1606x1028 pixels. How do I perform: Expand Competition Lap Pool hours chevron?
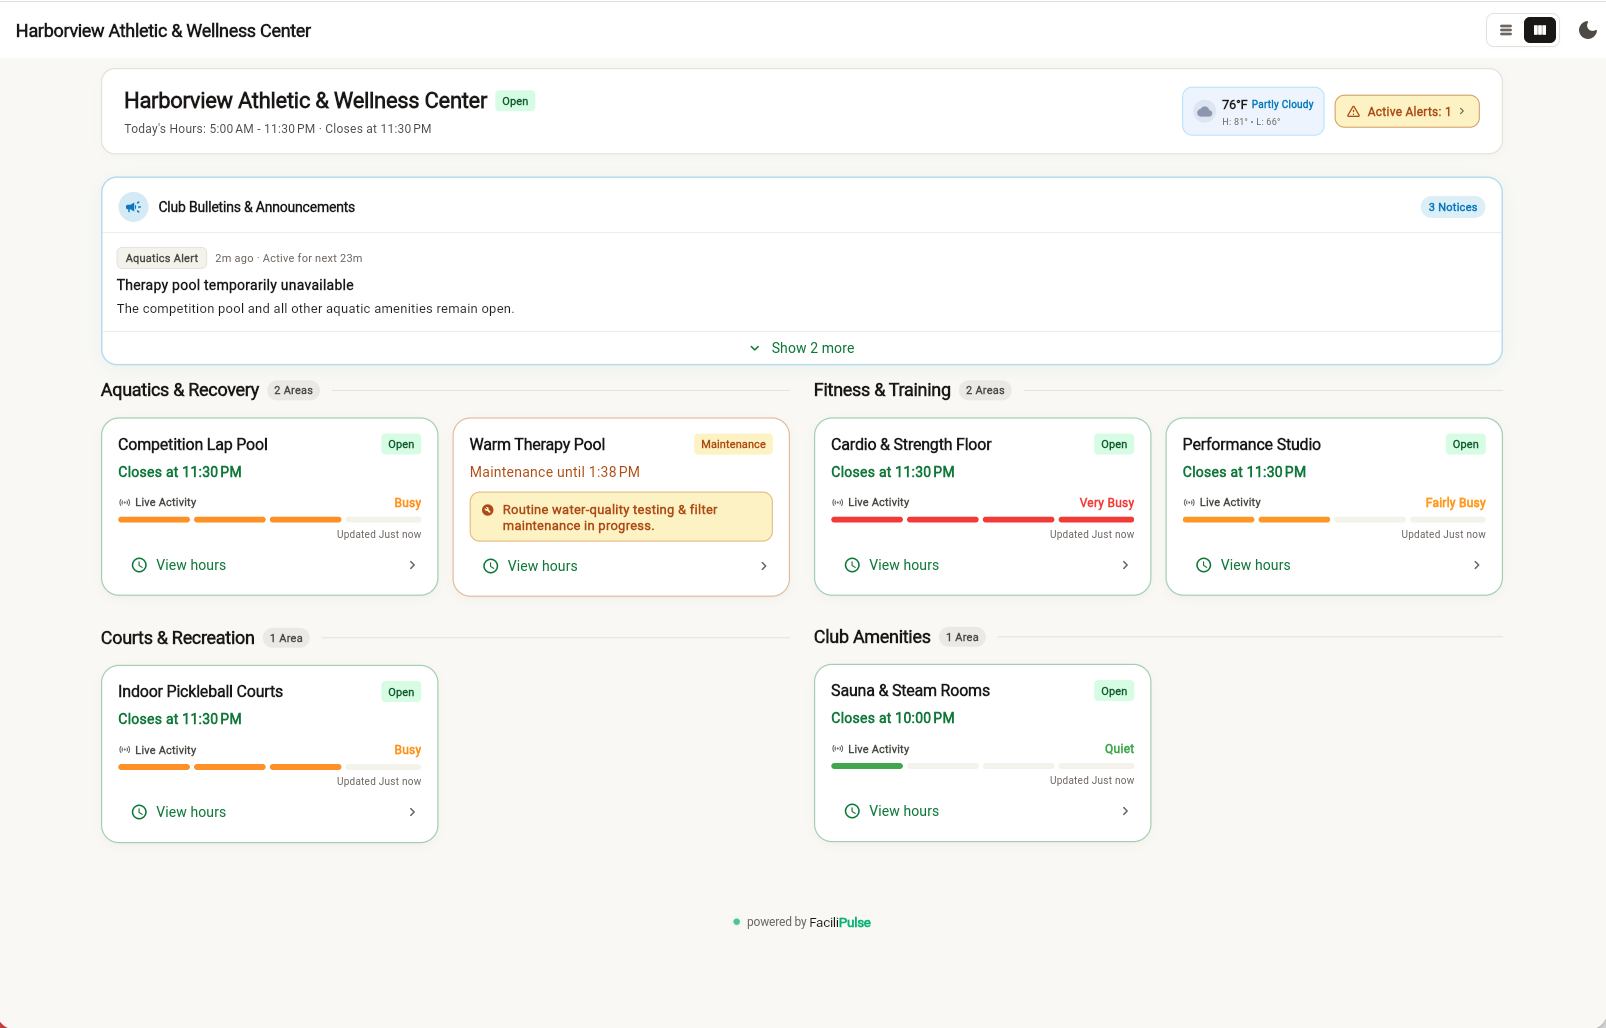coord(412,565)
